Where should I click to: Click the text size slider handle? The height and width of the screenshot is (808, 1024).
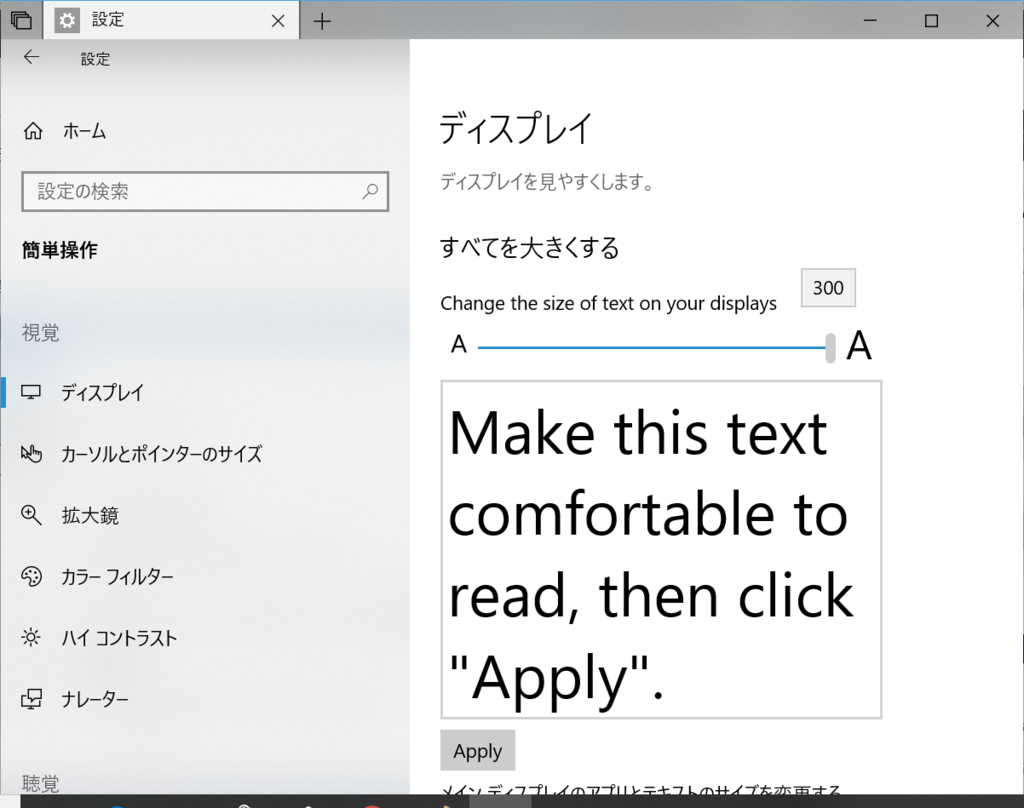click(x=829, y=348)
